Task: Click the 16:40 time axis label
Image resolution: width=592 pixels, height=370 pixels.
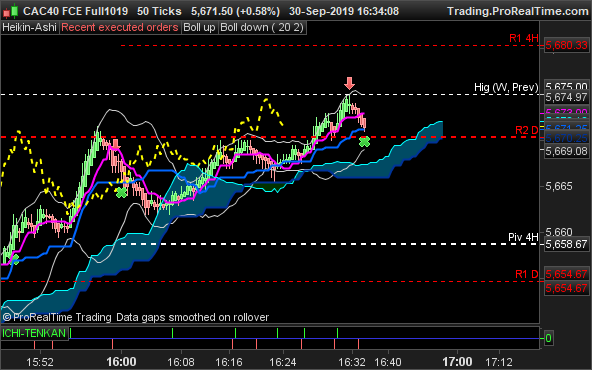Action: click(x=388, y=362)
